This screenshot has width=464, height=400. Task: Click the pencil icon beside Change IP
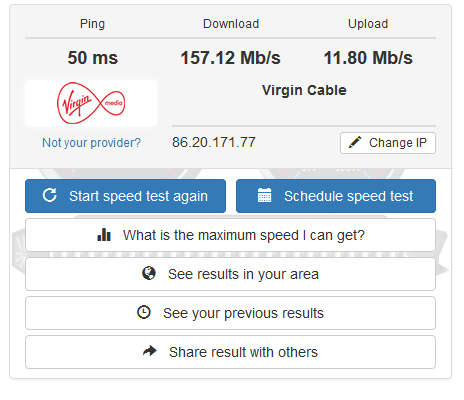point(355,142)
